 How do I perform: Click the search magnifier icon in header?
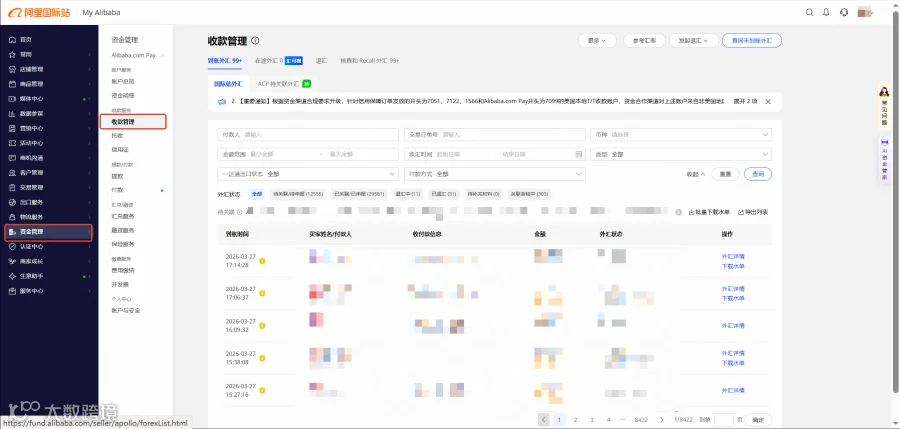(x=809, y=12)
